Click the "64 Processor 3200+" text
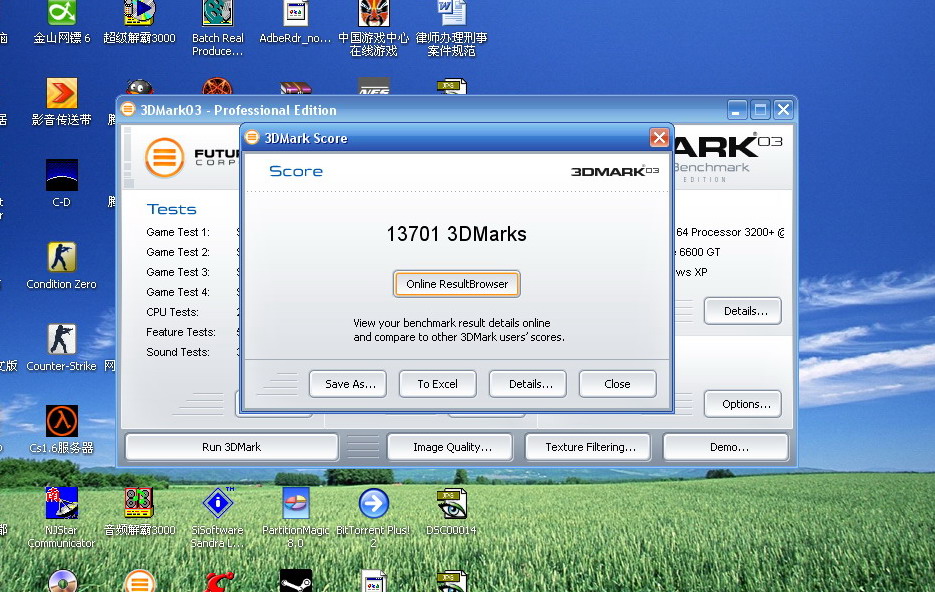 click(725, 233)
